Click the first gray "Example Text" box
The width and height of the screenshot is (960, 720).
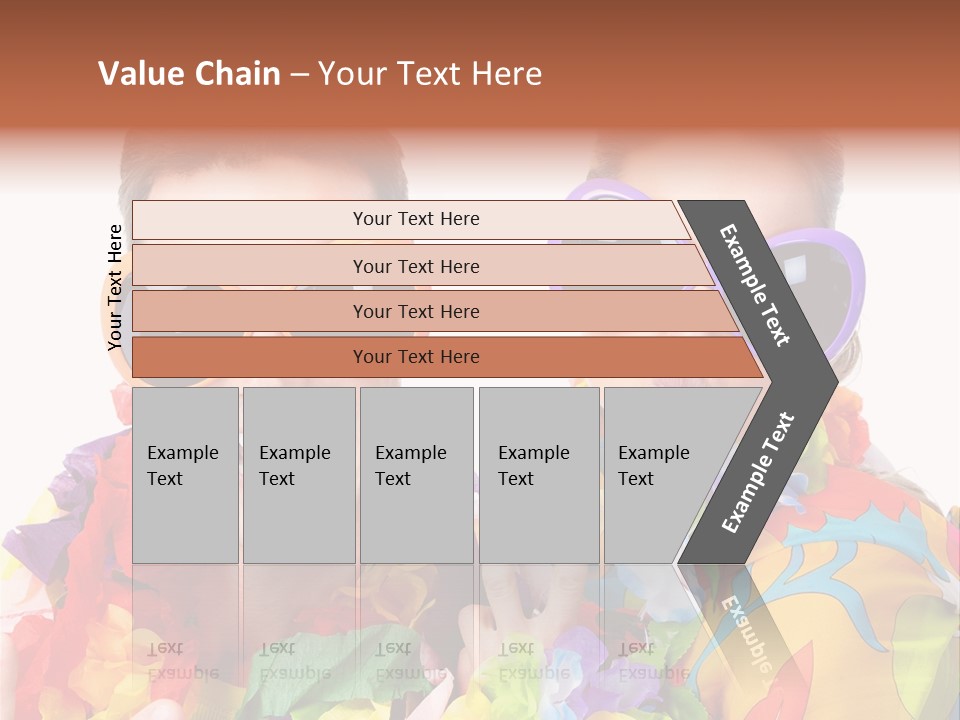point(185,475)
